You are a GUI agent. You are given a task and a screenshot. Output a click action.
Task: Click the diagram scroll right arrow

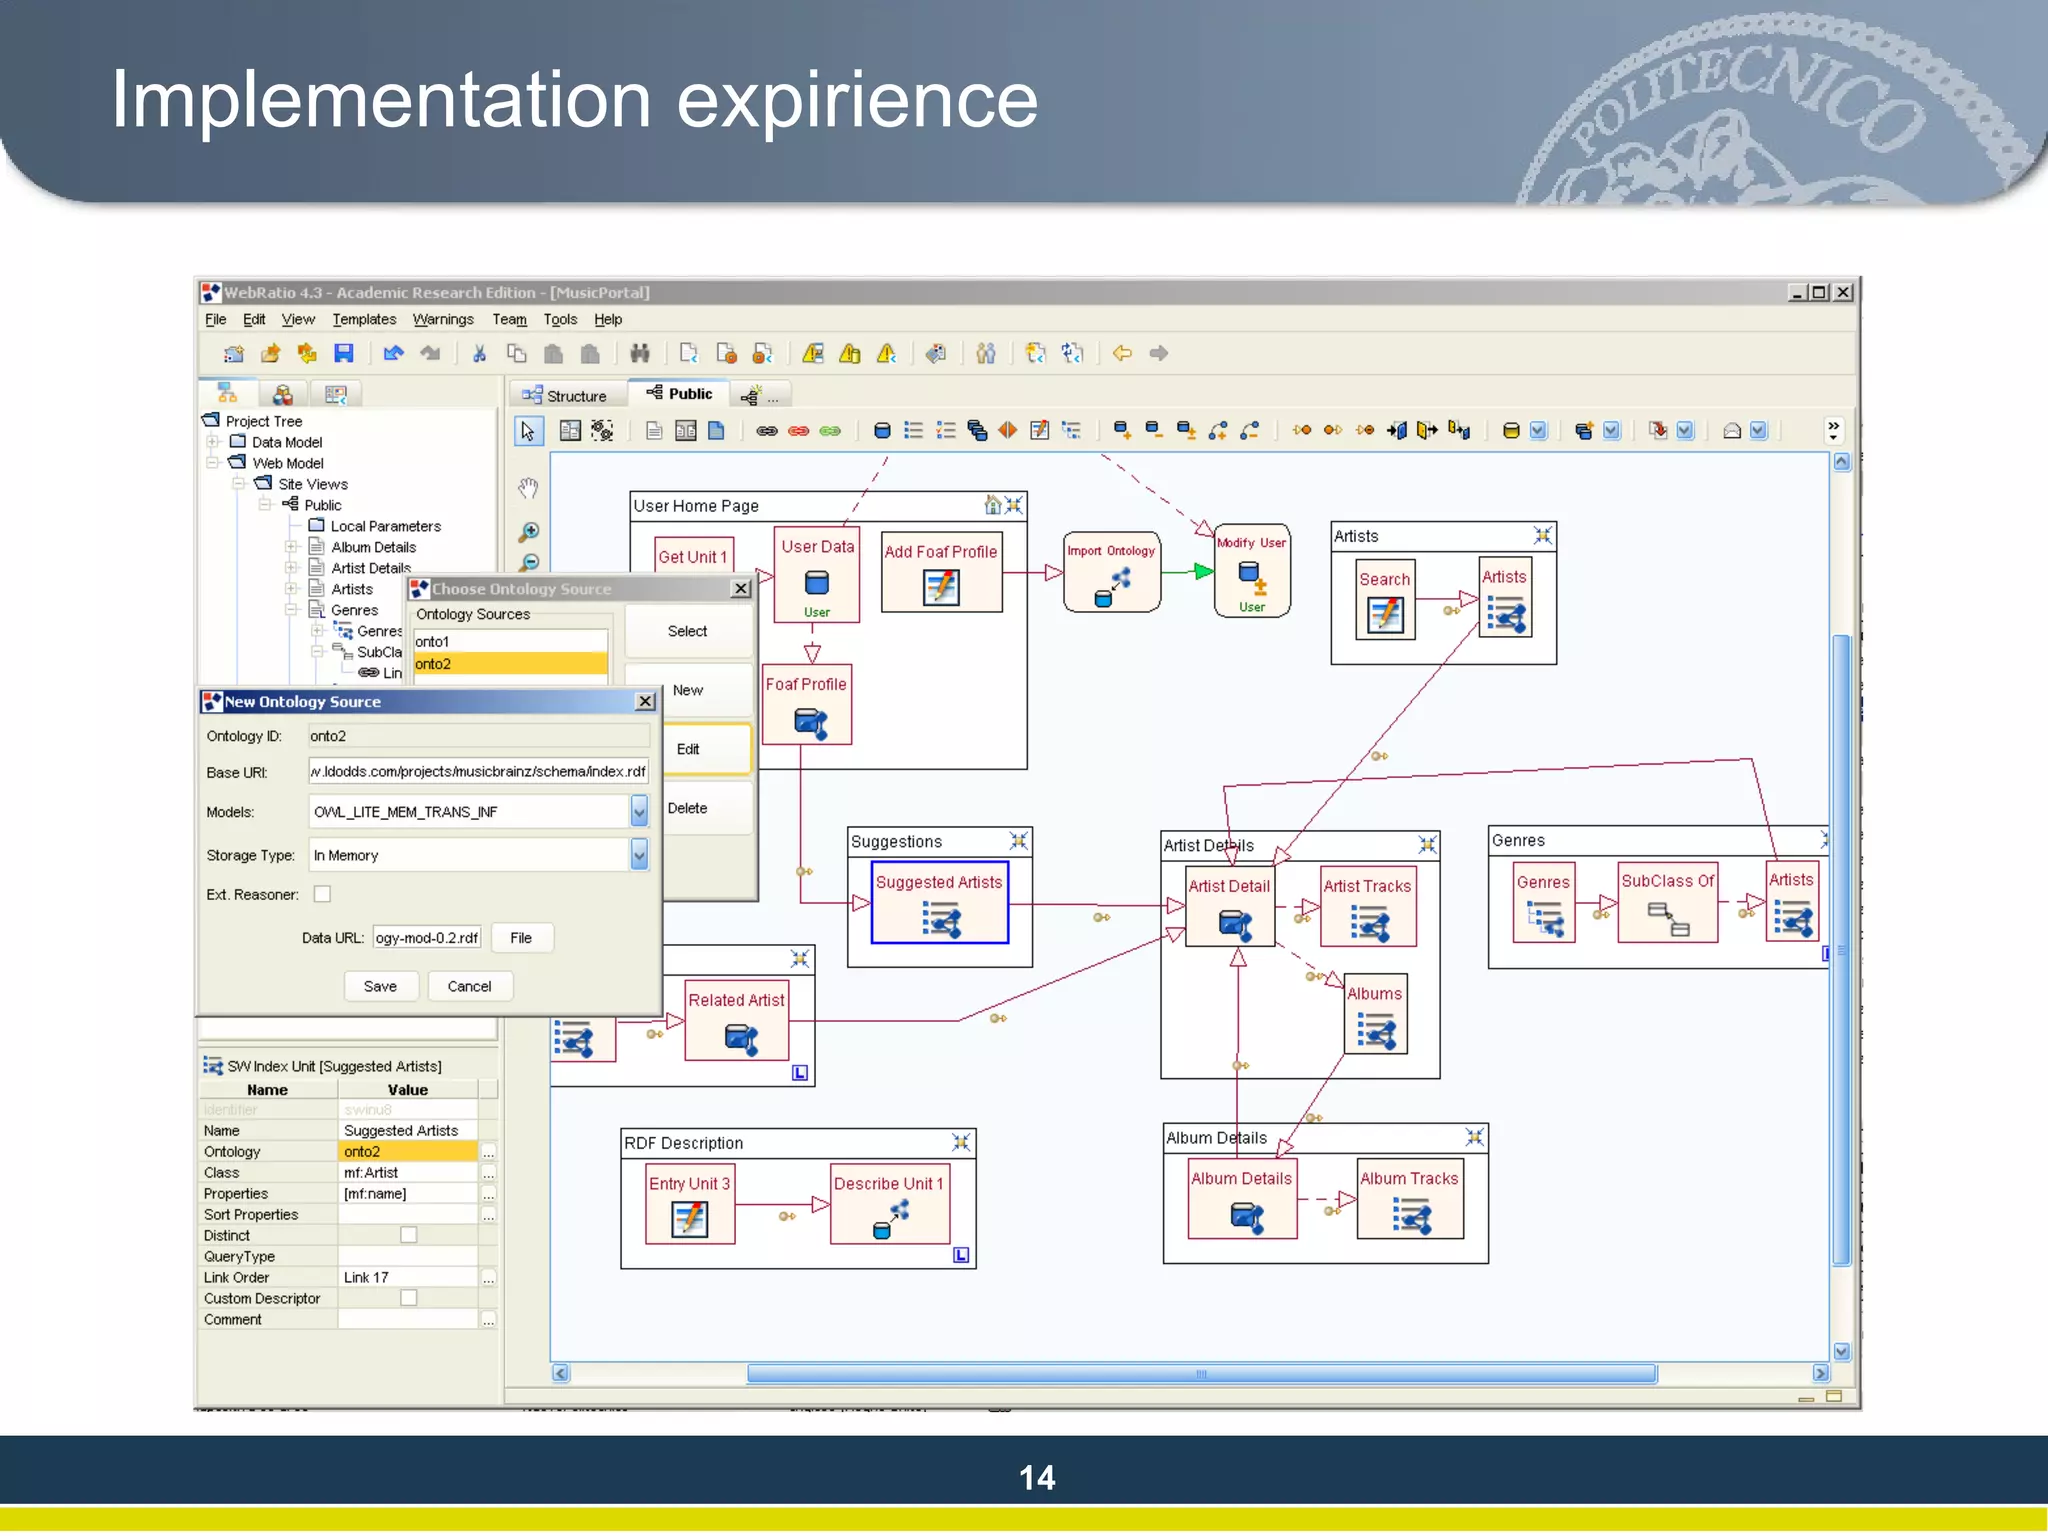[x=1821, y=1374]
